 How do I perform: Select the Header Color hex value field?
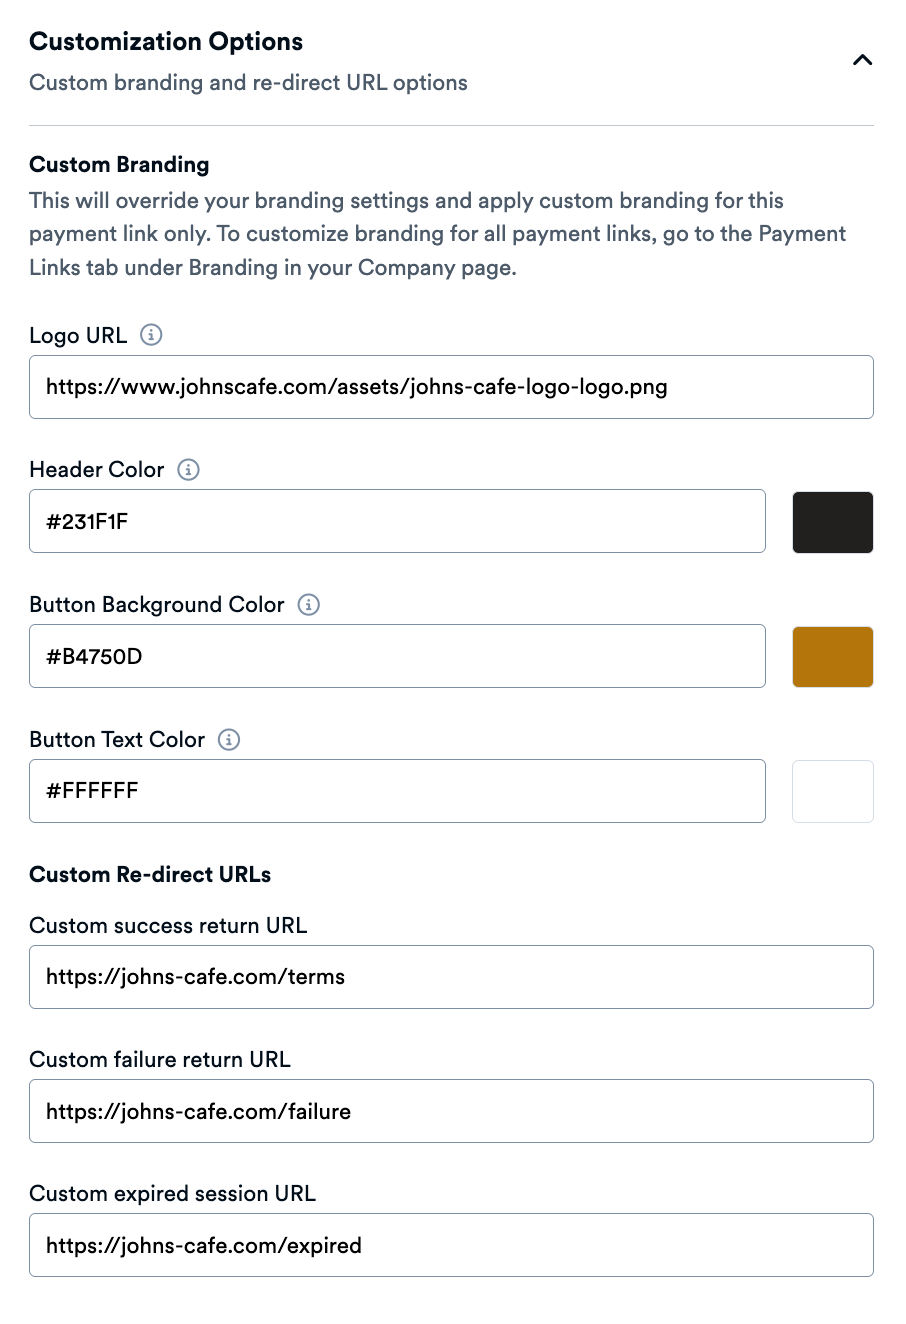396,521
